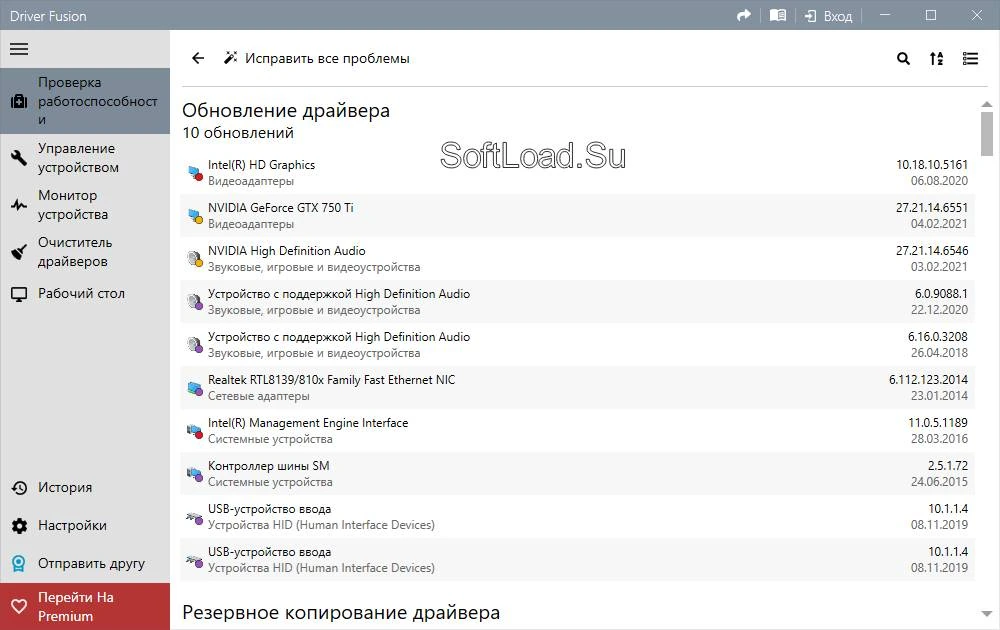Select Realtek RTL8139/810x Ethernet NIC name
1000x630 pixels.
point(332,380)
